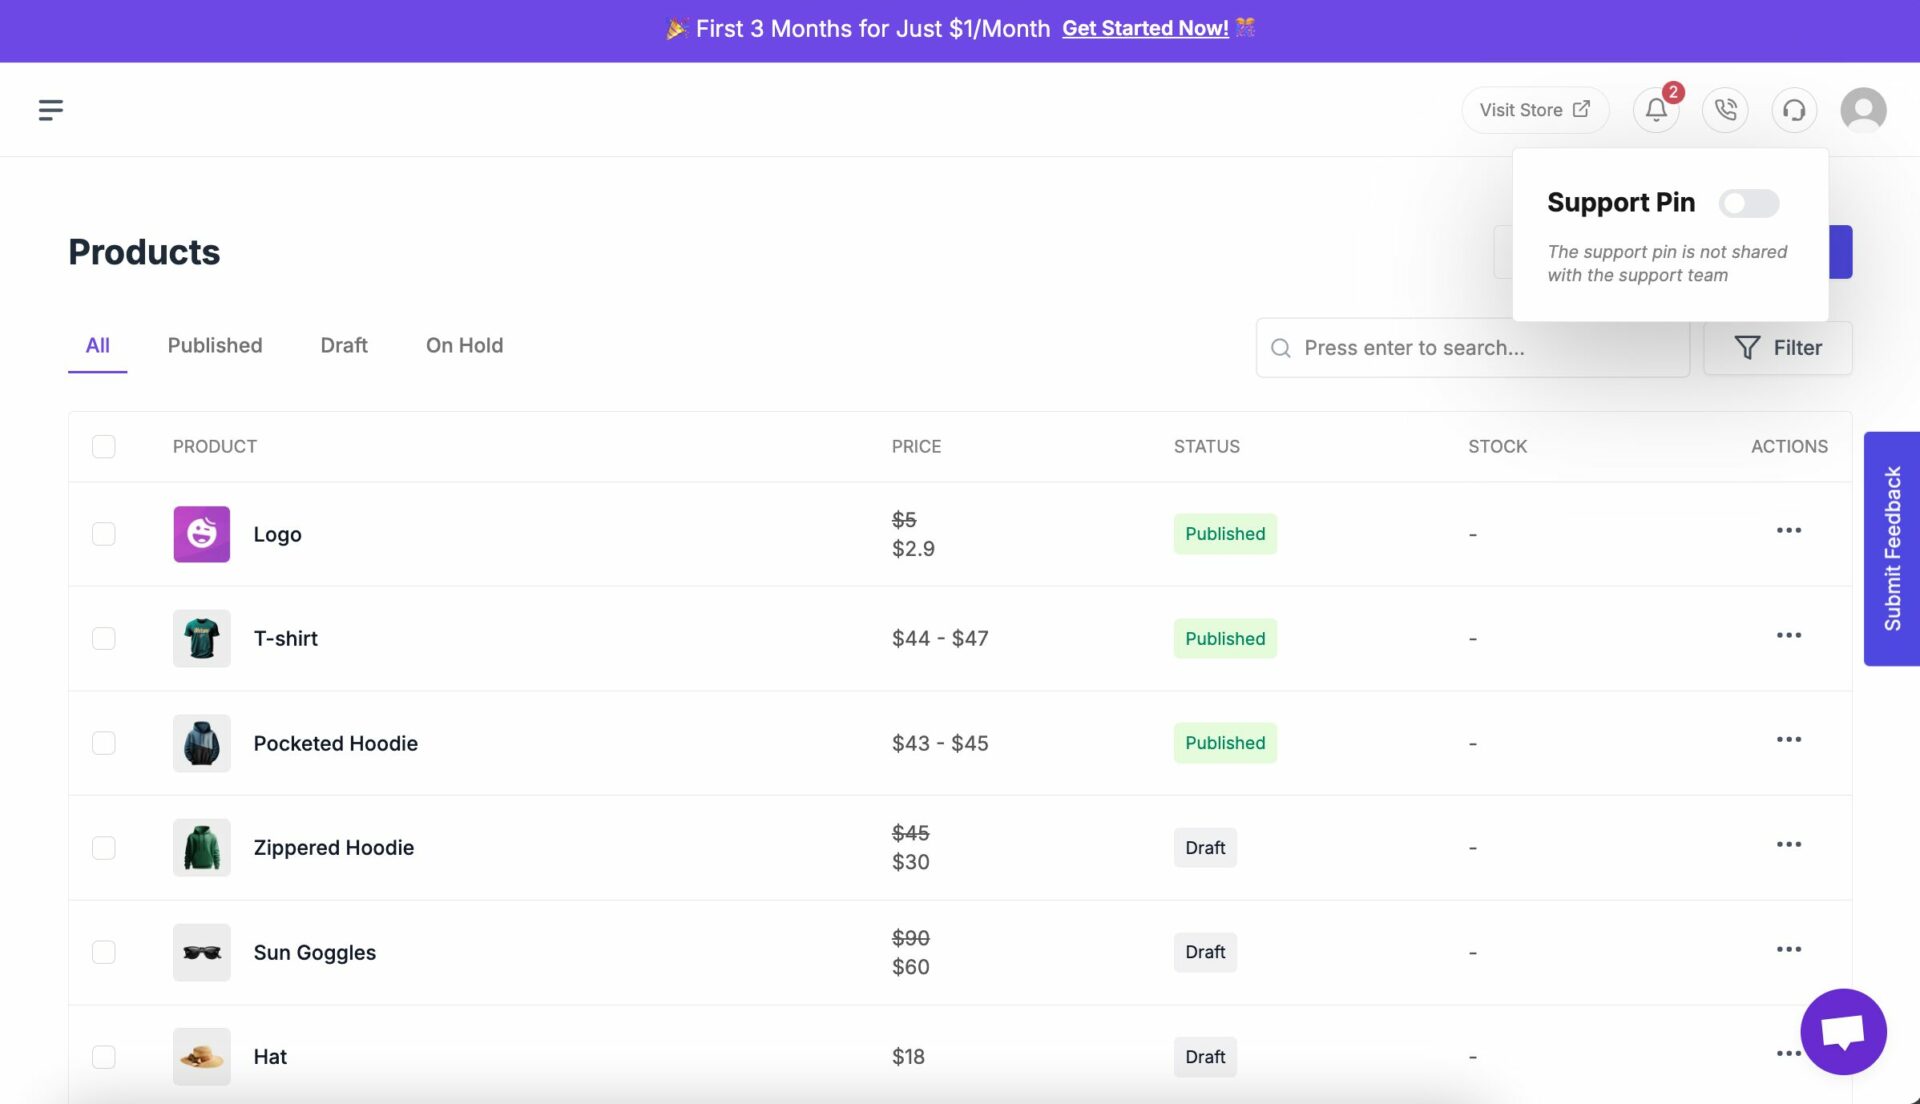Switch to the Published tab

tap(214, 346)
